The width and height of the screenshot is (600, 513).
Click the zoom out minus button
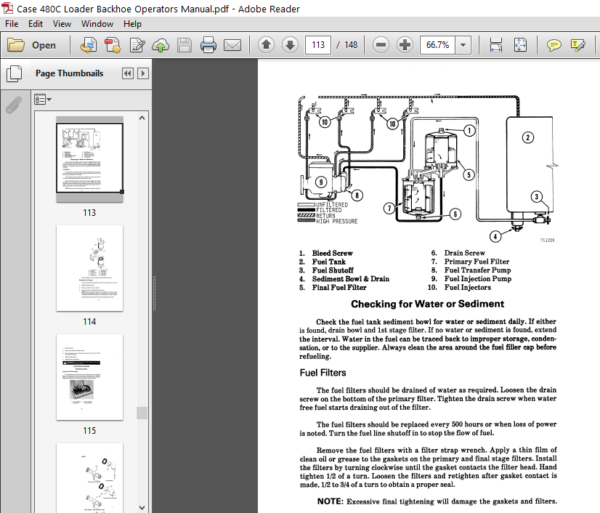381,45
